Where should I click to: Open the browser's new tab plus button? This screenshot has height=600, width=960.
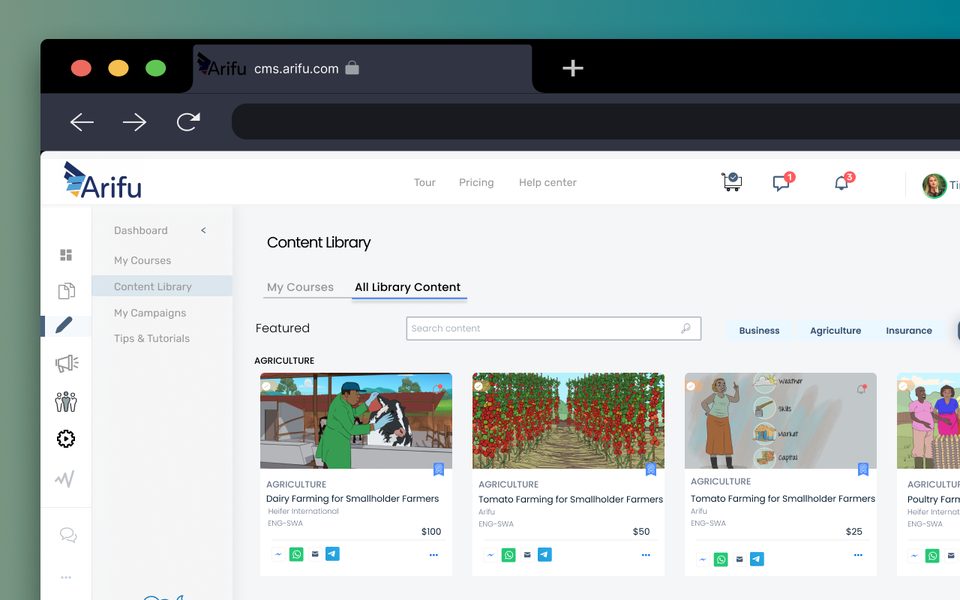pos(572,68)
